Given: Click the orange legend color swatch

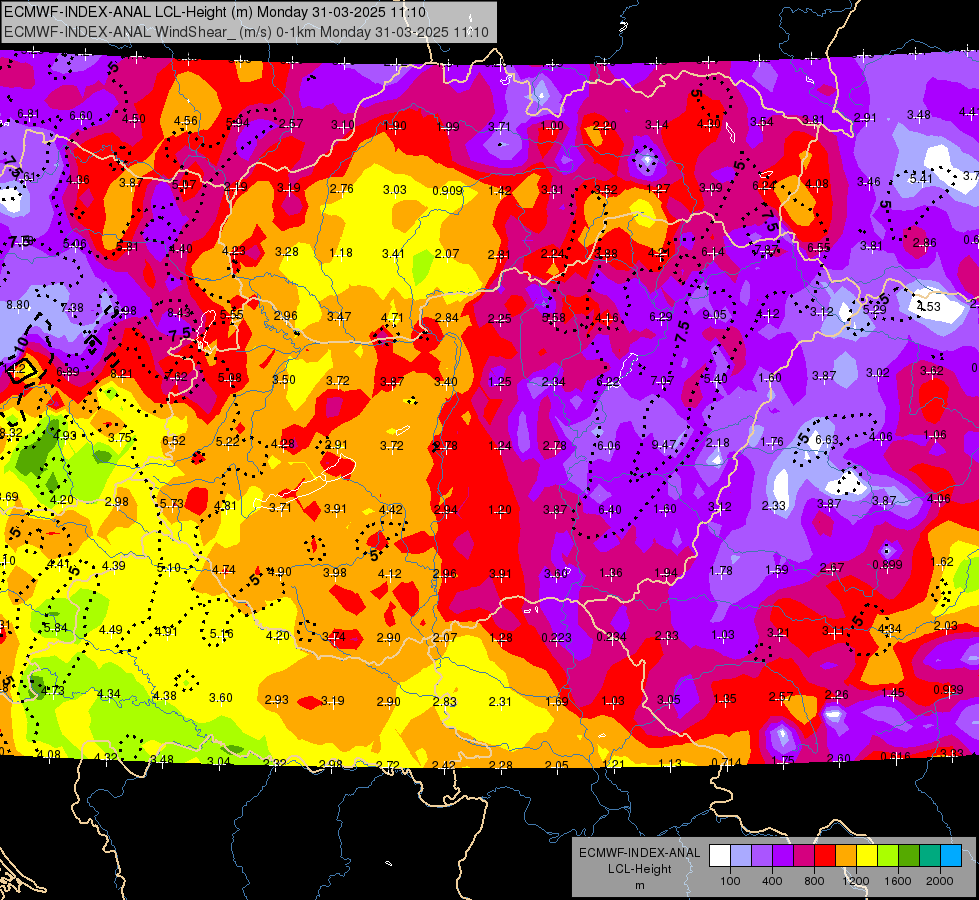Looking at the screenshot, I should 846,855.
